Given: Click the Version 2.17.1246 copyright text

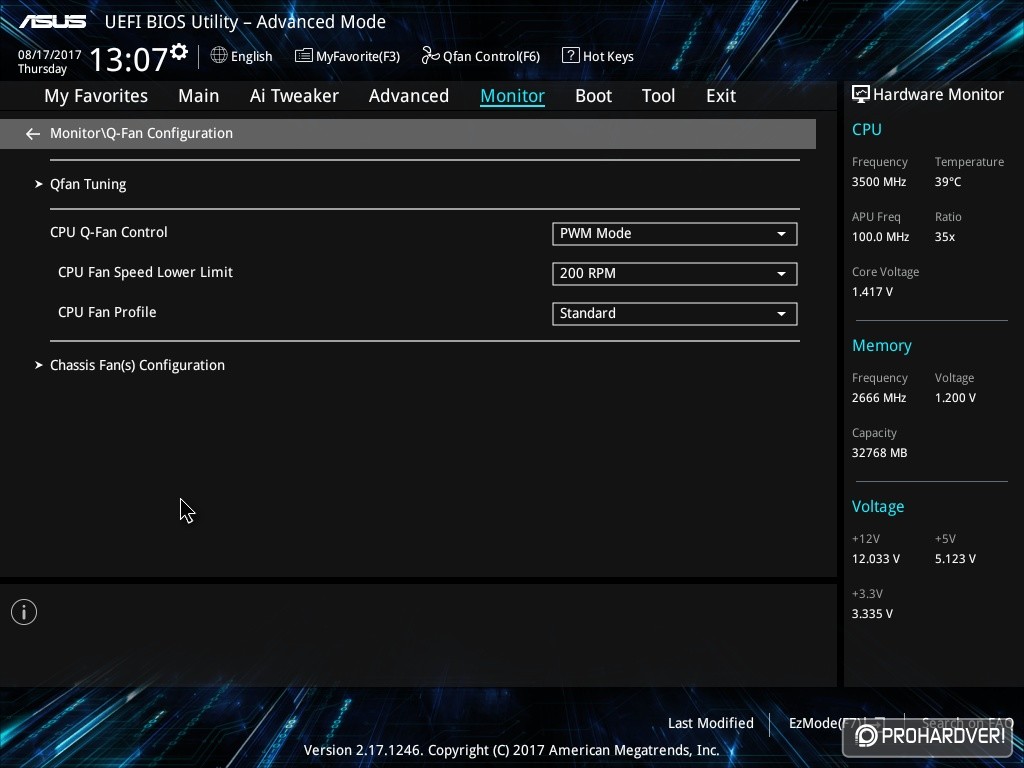Looking at the screenshot, I should [x=511, y=750].
